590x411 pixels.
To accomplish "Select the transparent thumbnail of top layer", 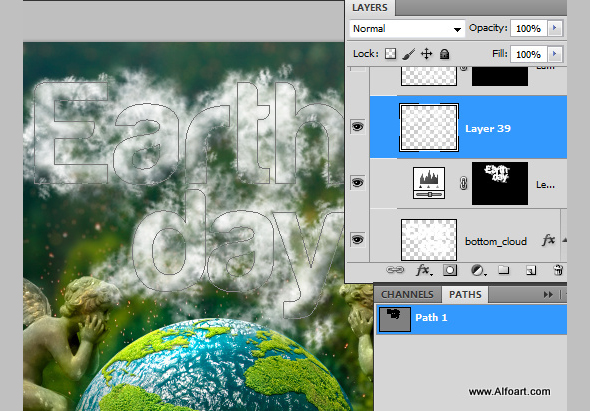I will coord(429,76).
